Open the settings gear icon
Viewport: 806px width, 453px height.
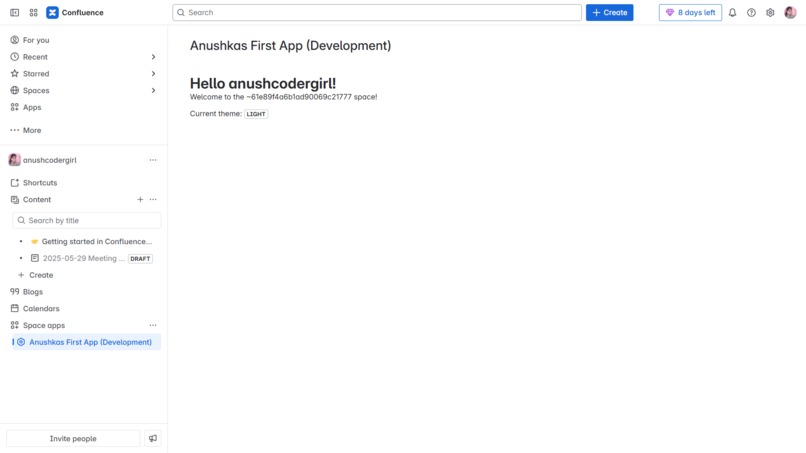[770, 12]
